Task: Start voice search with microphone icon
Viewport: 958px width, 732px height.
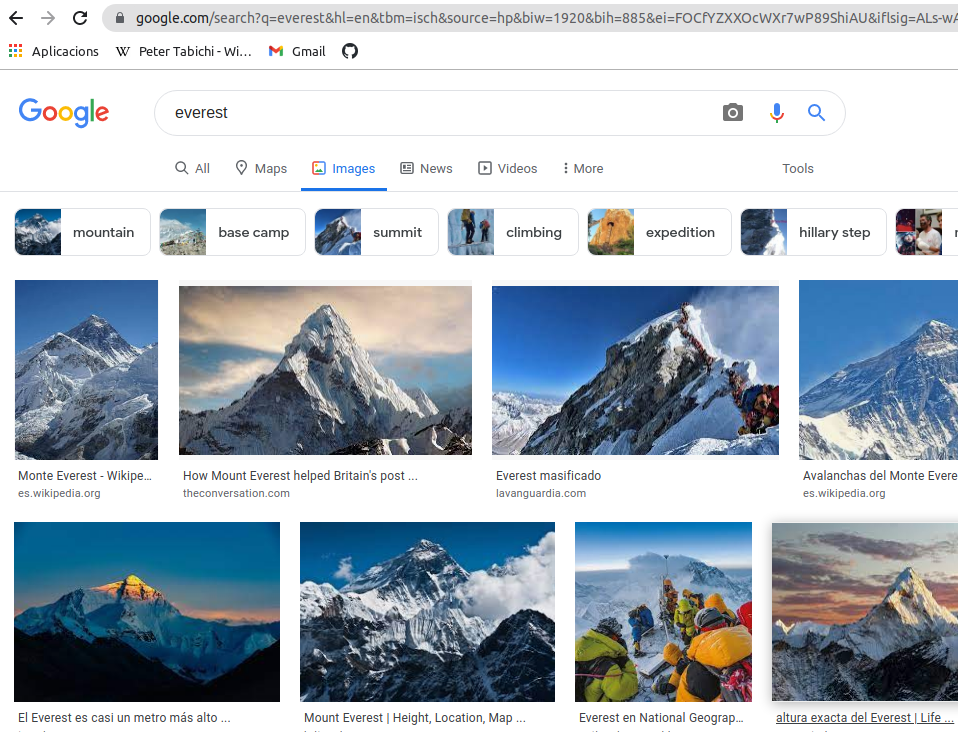Action: coord(777,113)
